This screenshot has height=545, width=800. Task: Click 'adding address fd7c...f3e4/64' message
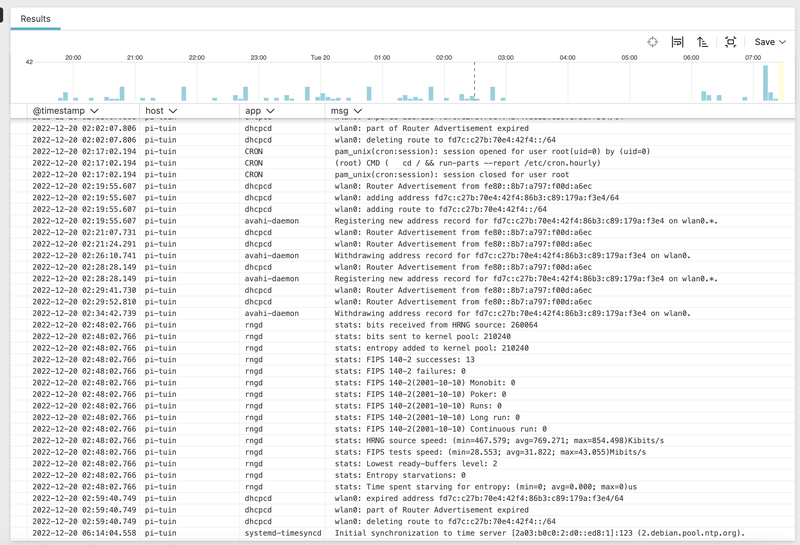(x=477, y=198)
